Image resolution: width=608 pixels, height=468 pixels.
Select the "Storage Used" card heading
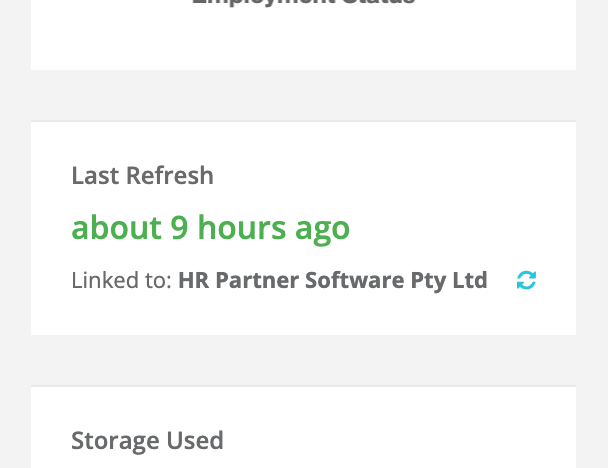pos(147,441)
